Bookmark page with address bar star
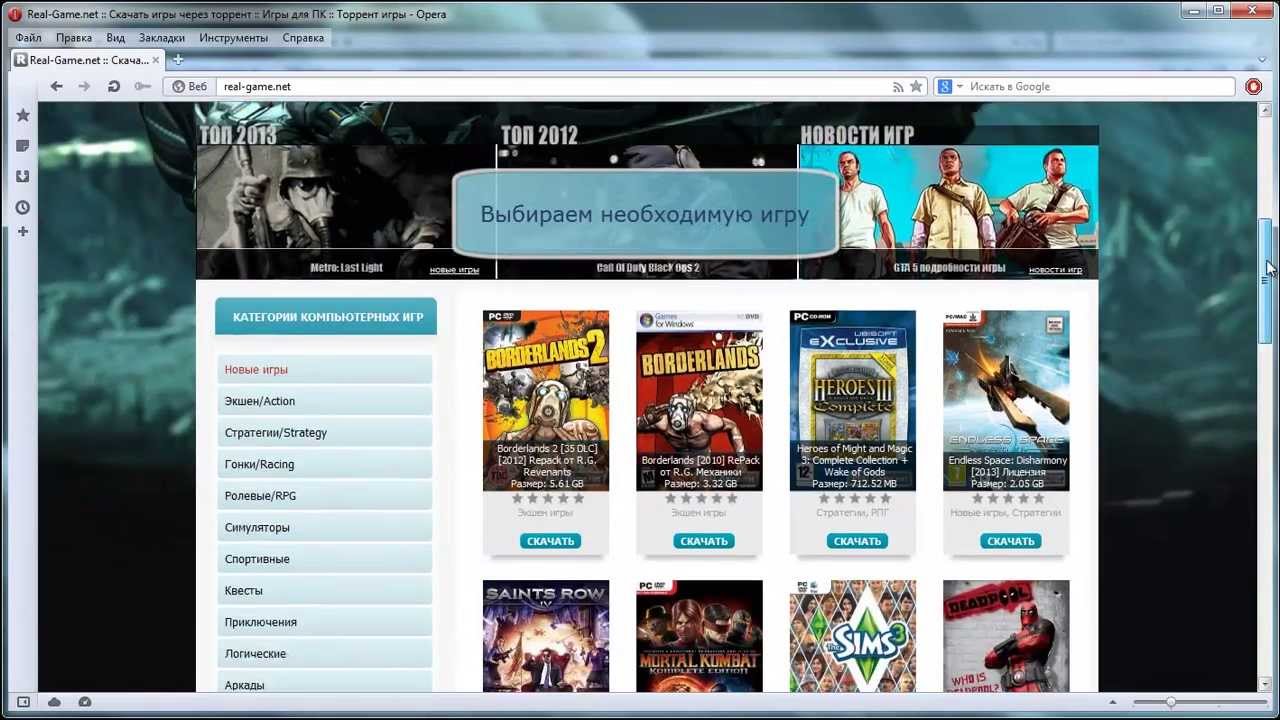The width and height of the screenshot is (1280, 720). pyautogui.click(x=916, y=86)
